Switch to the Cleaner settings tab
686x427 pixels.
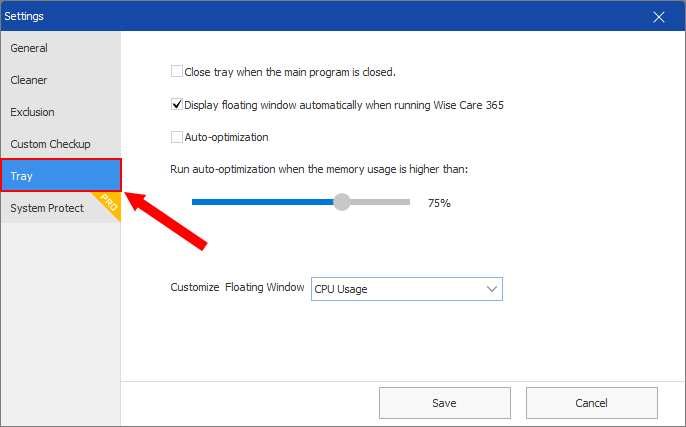pos(61,80)
